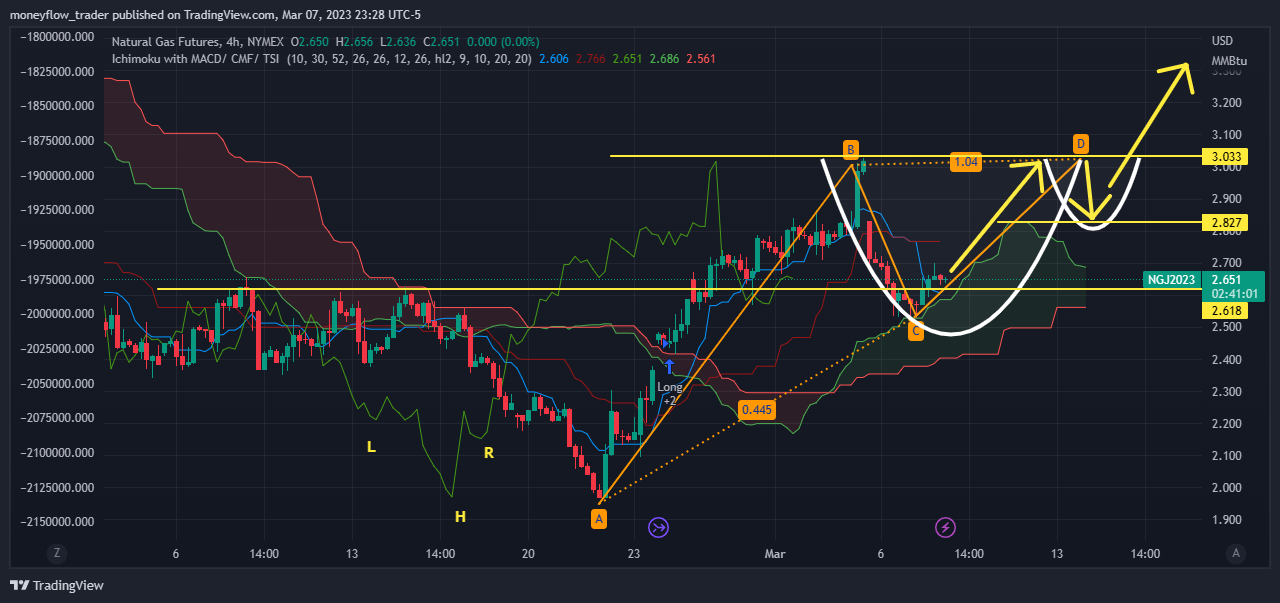Click the MMBtu unit label
This screenshot has width=1280, height=603.
tap(1229, 61)
